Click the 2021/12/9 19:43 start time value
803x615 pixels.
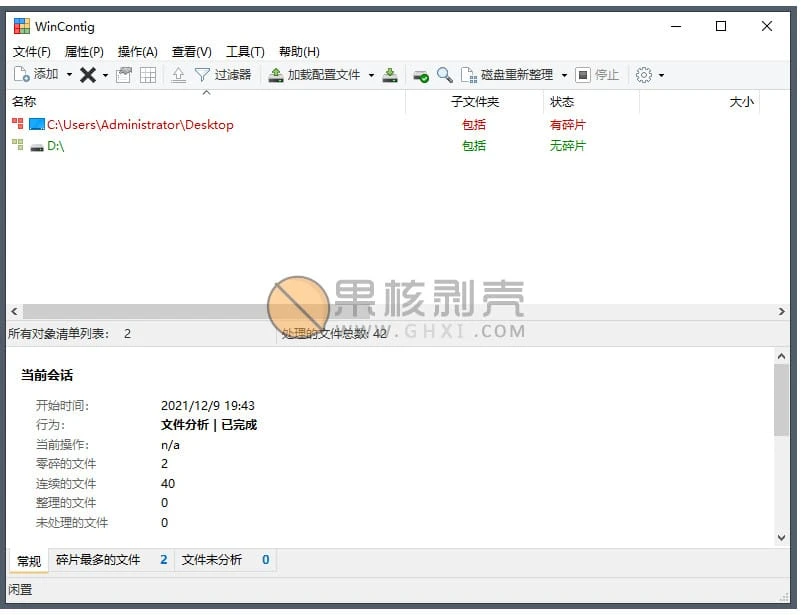pyautogui.click(x=208, y=406)
